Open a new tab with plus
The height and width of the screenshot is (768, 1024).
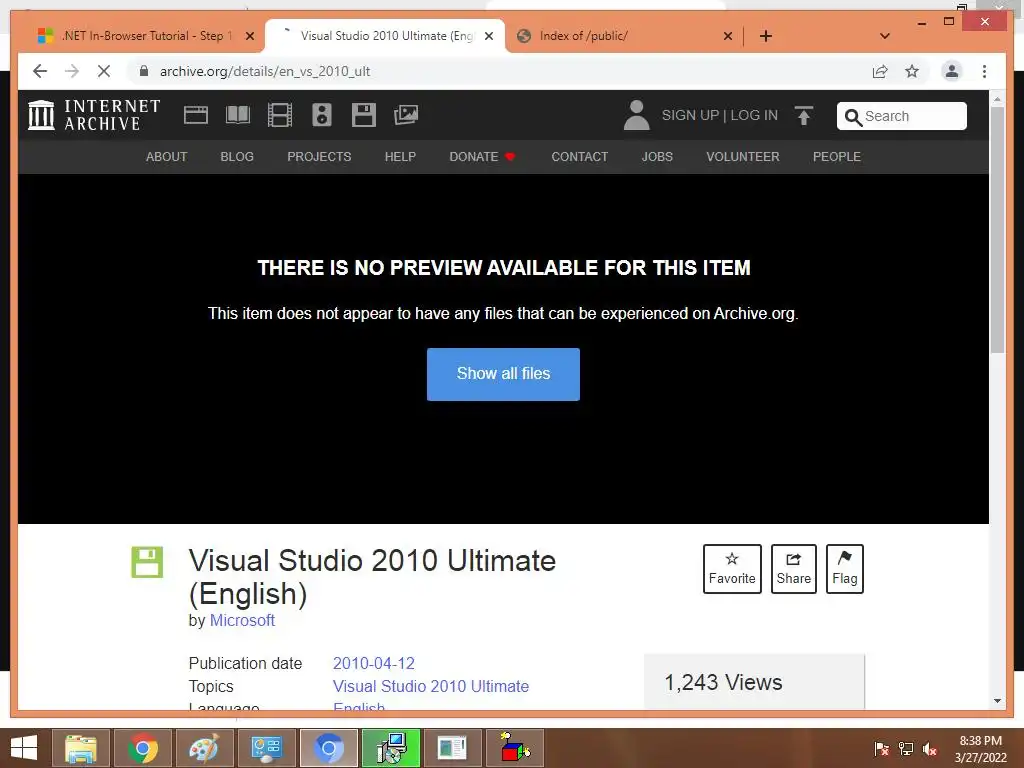tap(766, 36)
